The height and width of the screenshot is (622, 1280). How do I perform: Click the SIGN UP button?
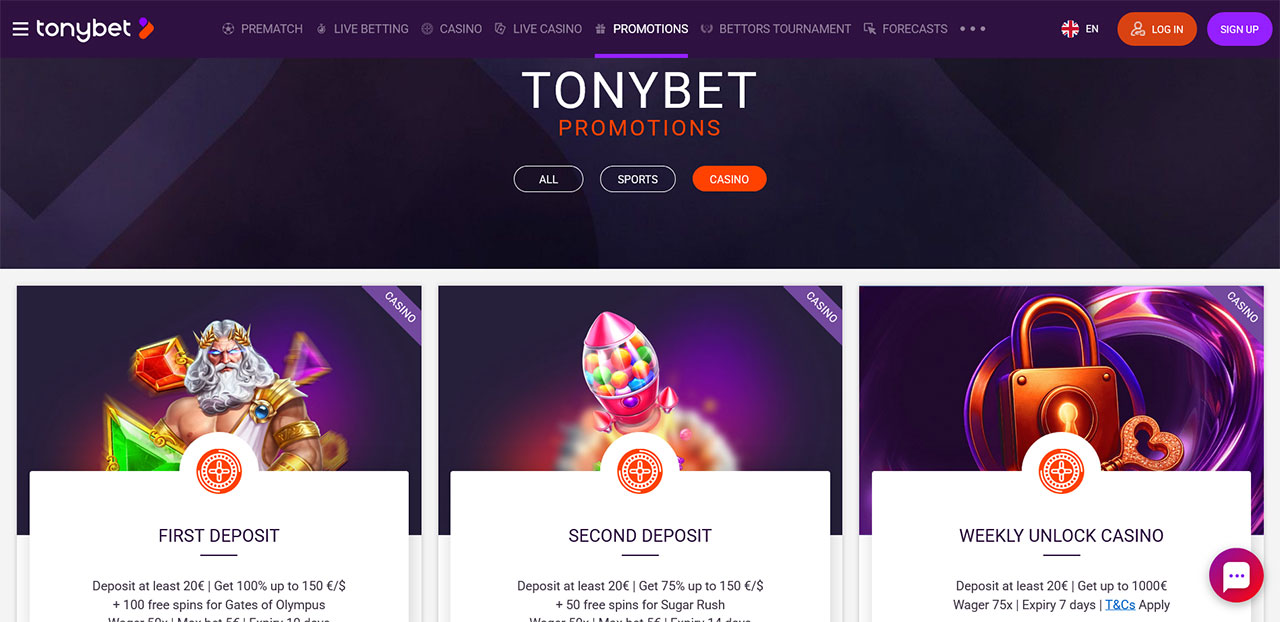(1239, 29)
